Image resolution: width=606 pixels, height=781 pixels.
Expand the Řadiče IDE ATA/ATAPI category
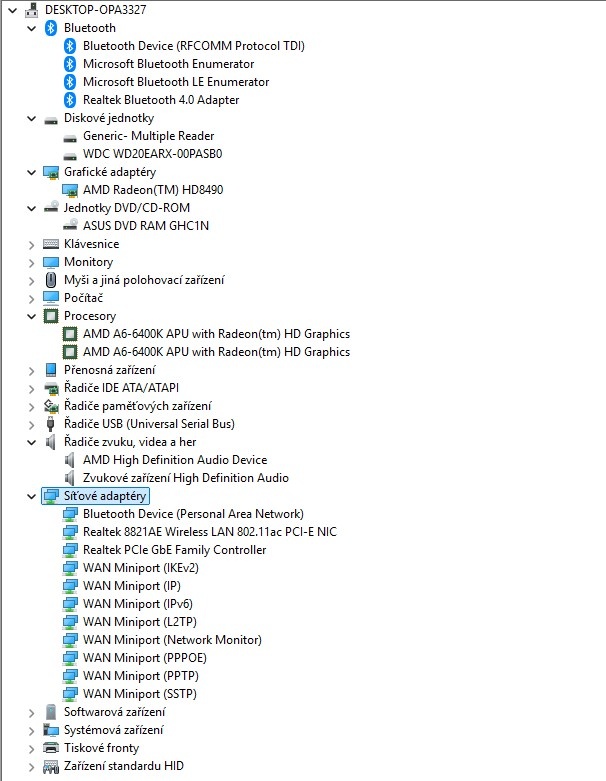[x=31, y=389]
